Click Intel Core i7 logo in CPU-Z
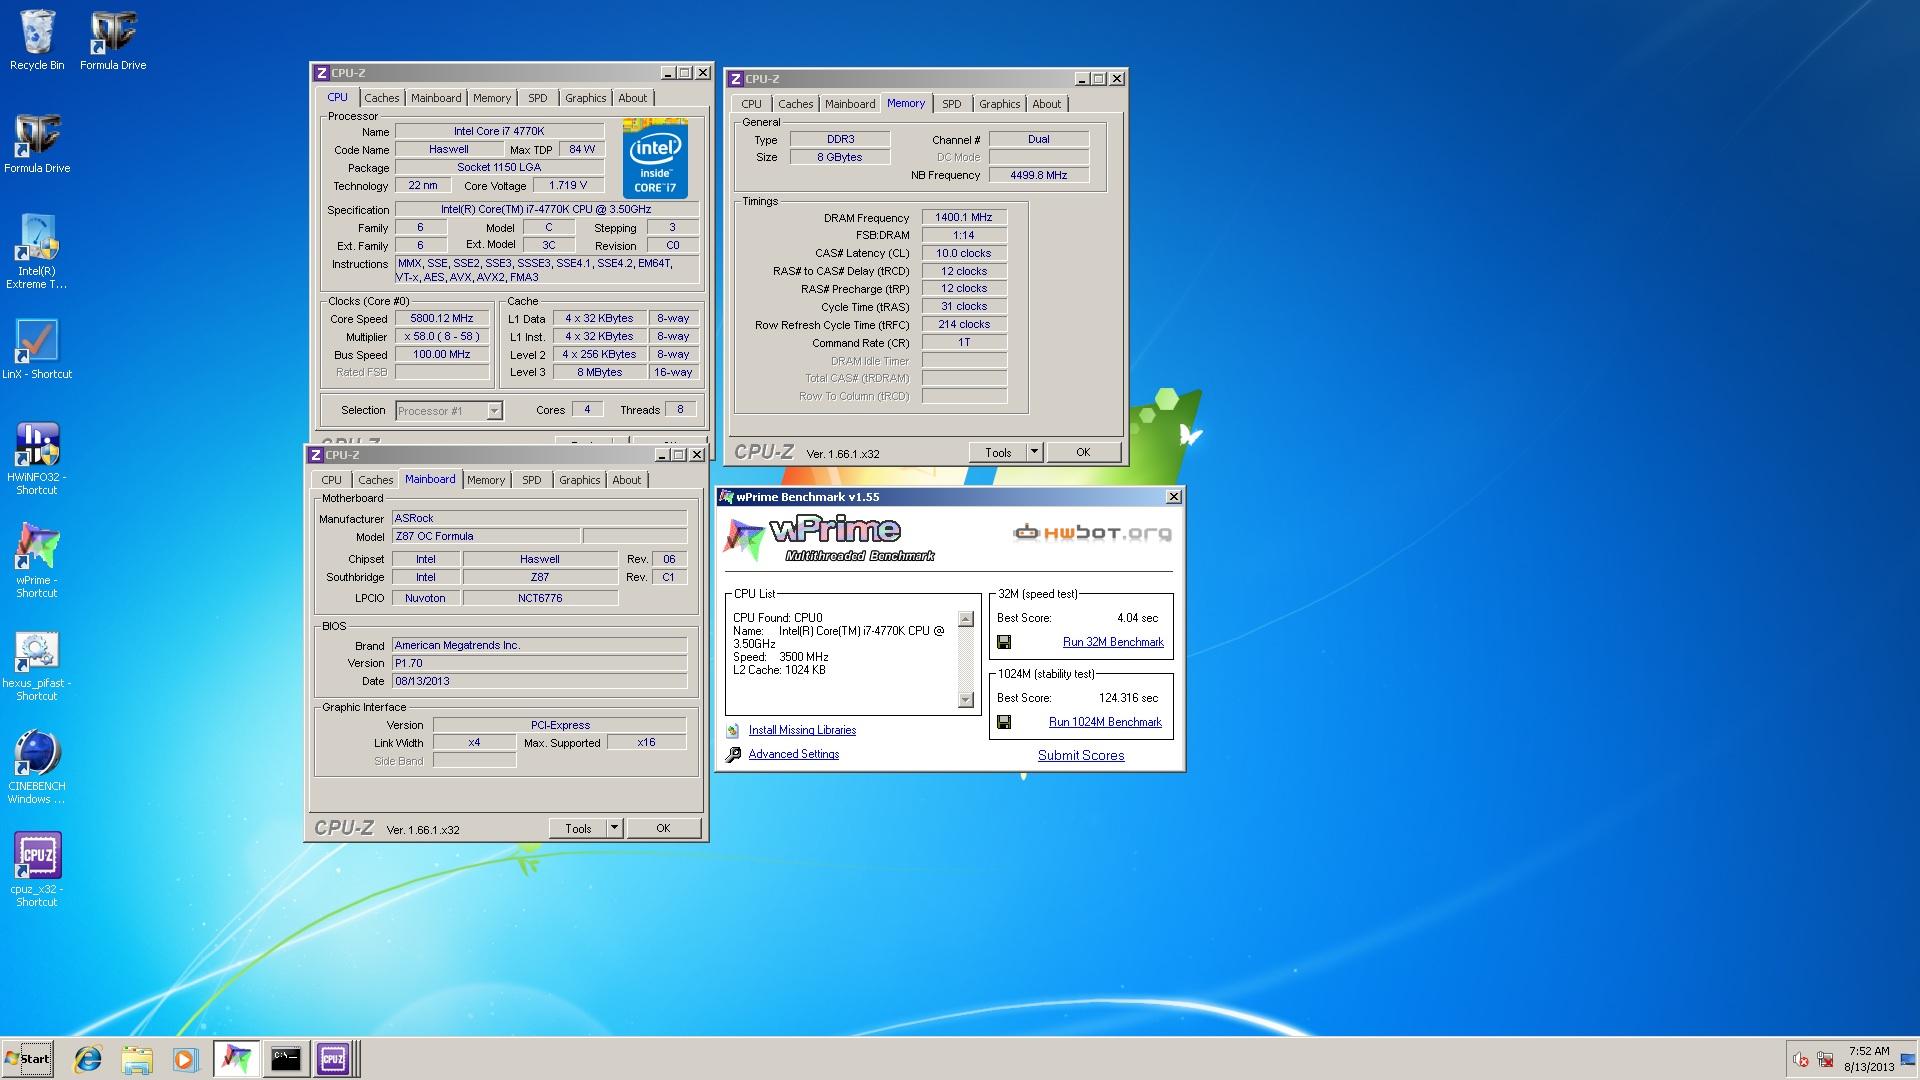1920x1080 pixels. tap(655, 158)
